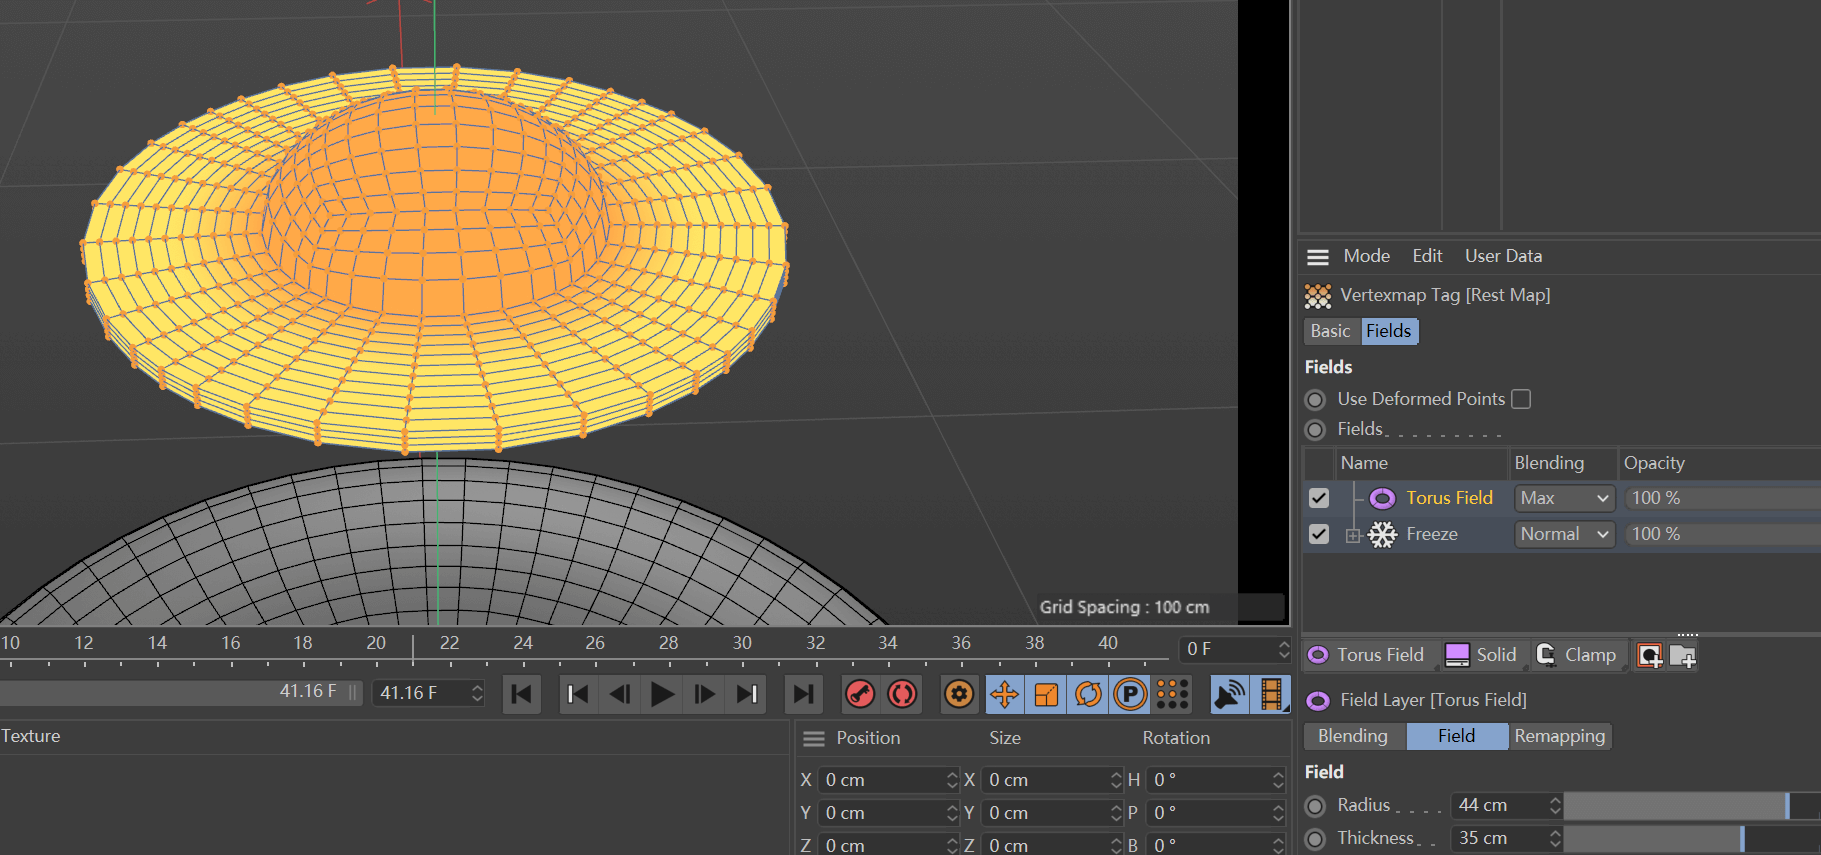Screen dimensions: 1821x855
Task: Select the Torus Field row name
Action: click(x=1449, y=498)
